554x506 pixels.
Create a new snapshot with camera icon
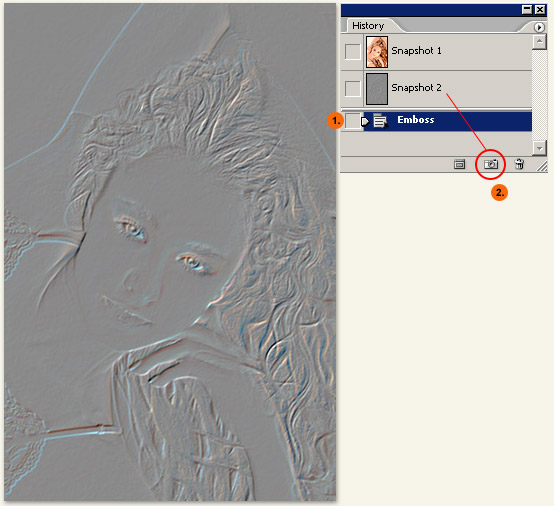(x=491, y=164)
